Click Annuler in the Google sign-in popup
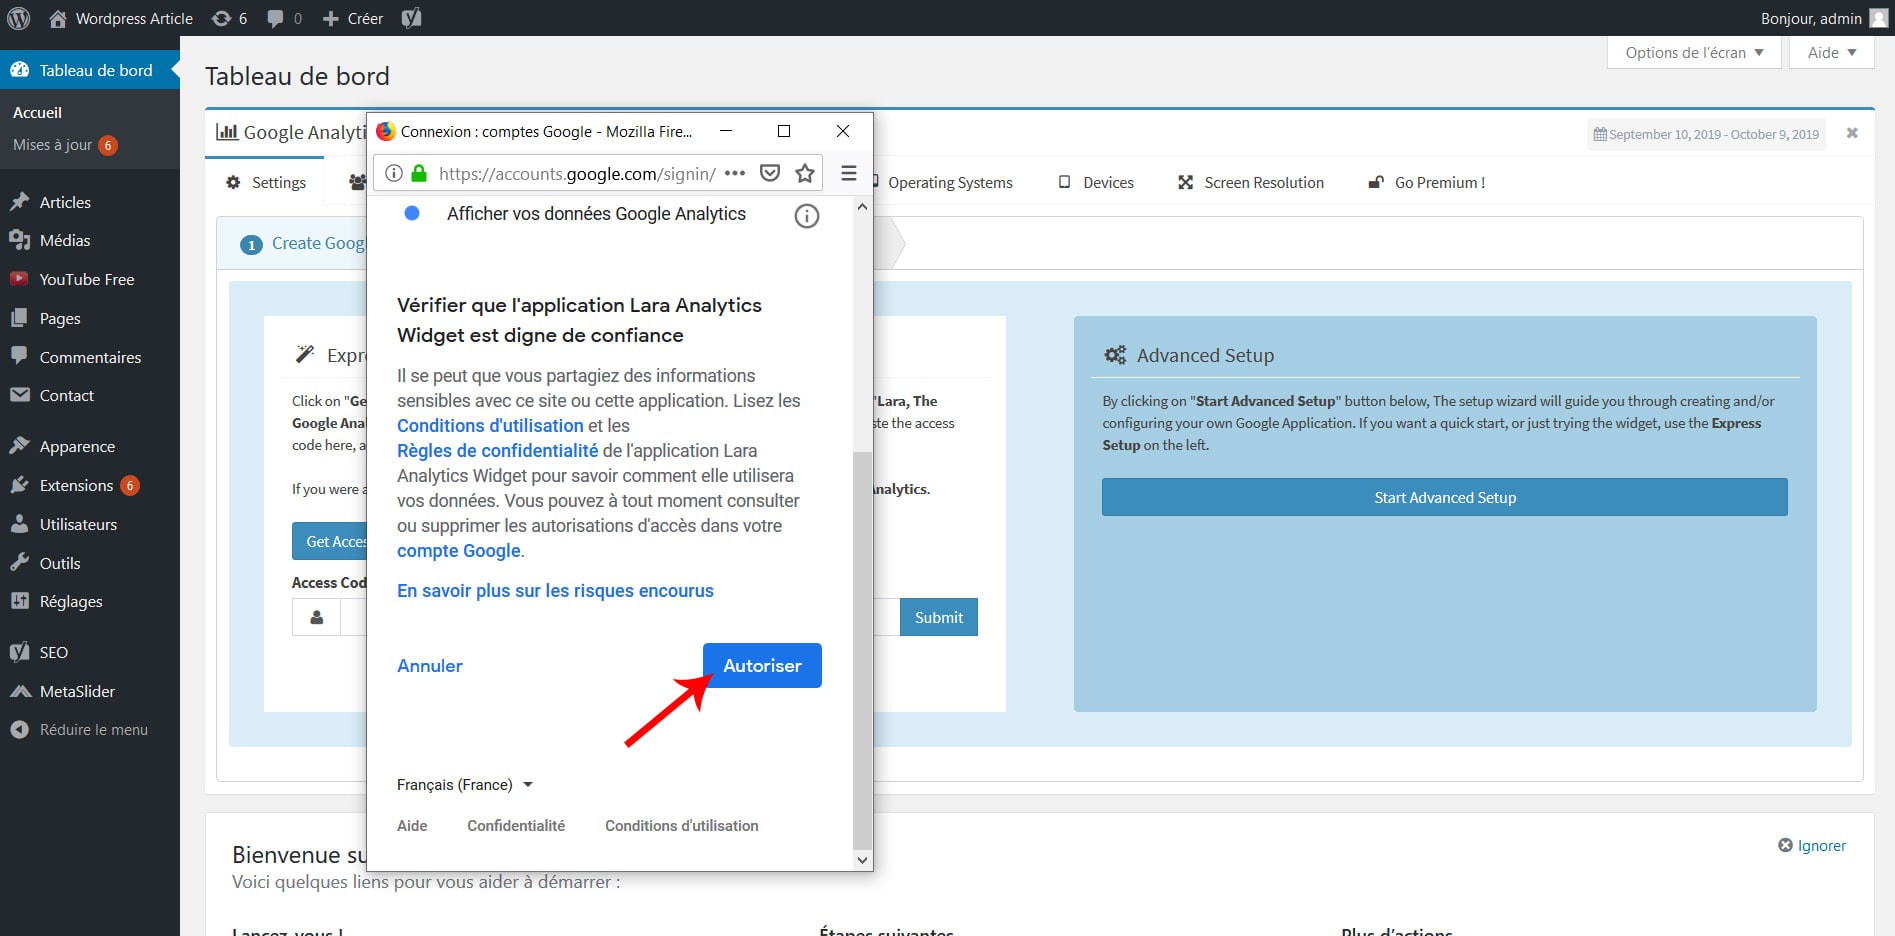 pyautogui.click(x=430, y=666)
